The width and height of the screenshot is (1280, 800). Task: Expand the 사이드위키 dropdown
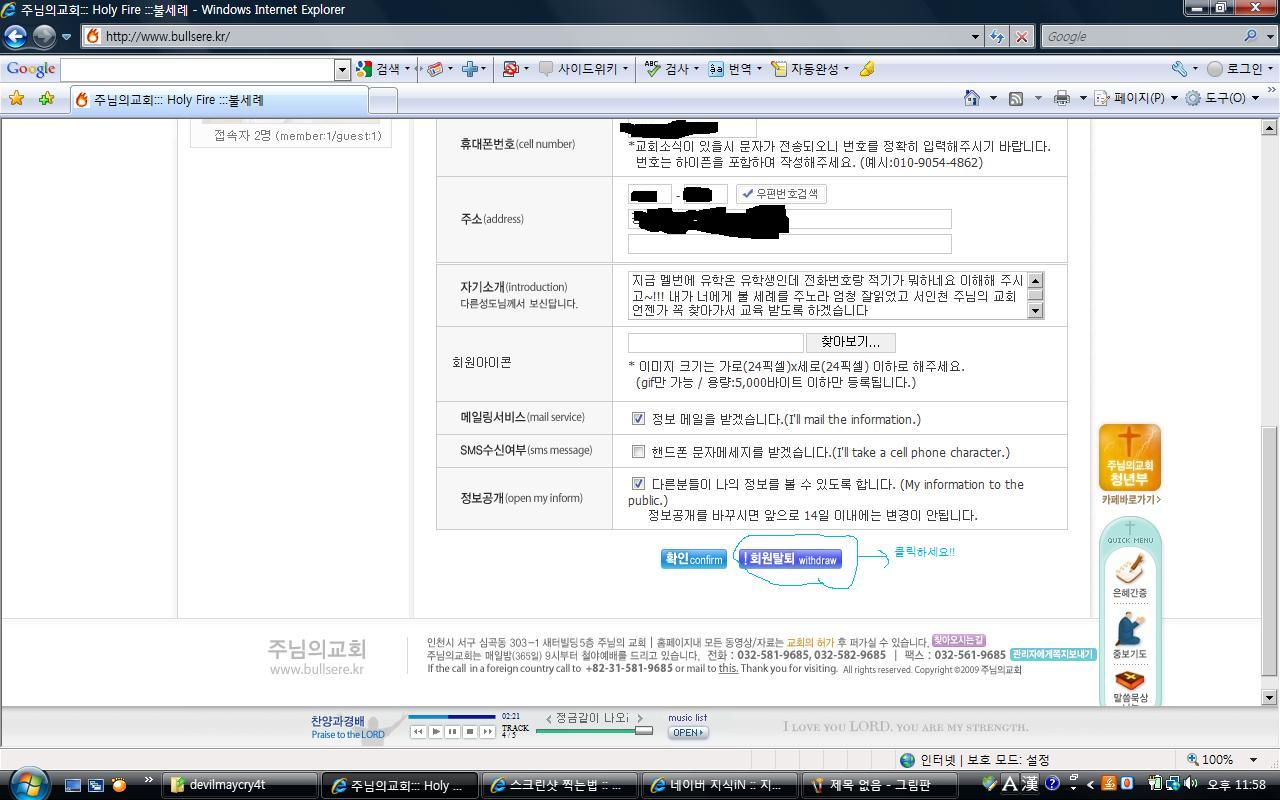625,69
